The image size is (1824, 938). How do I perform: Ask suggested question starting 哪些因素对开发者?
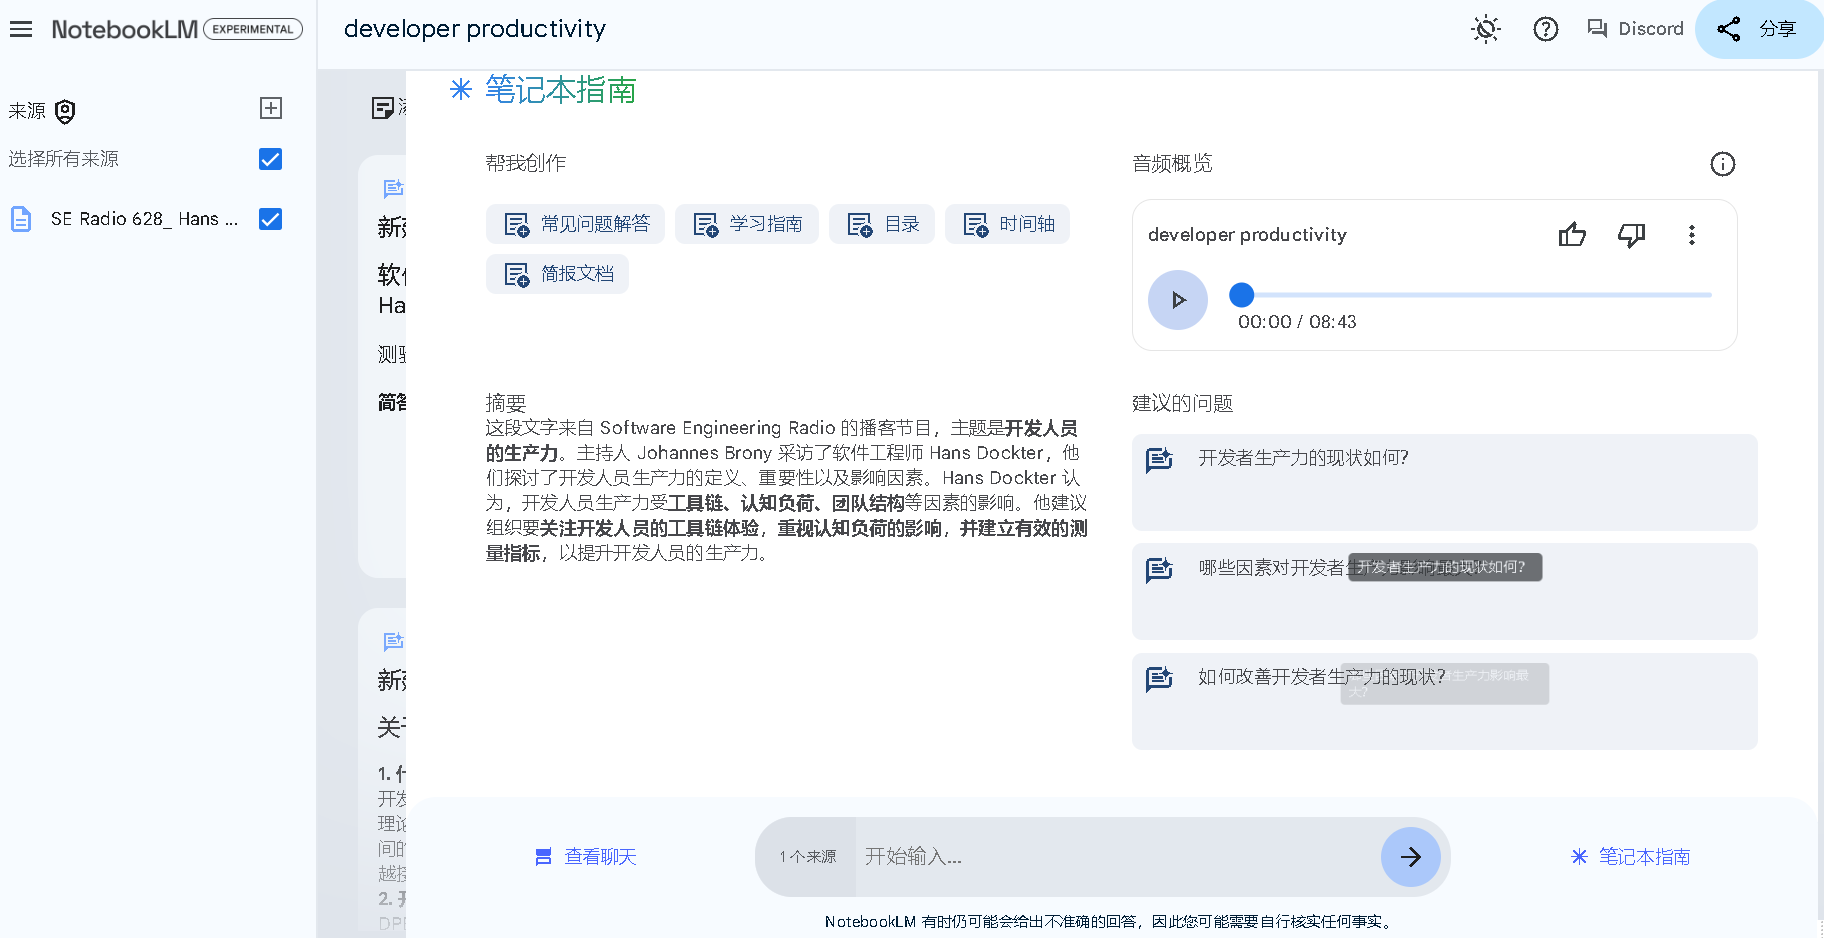pyautogui.click(x=1444, y=591)
